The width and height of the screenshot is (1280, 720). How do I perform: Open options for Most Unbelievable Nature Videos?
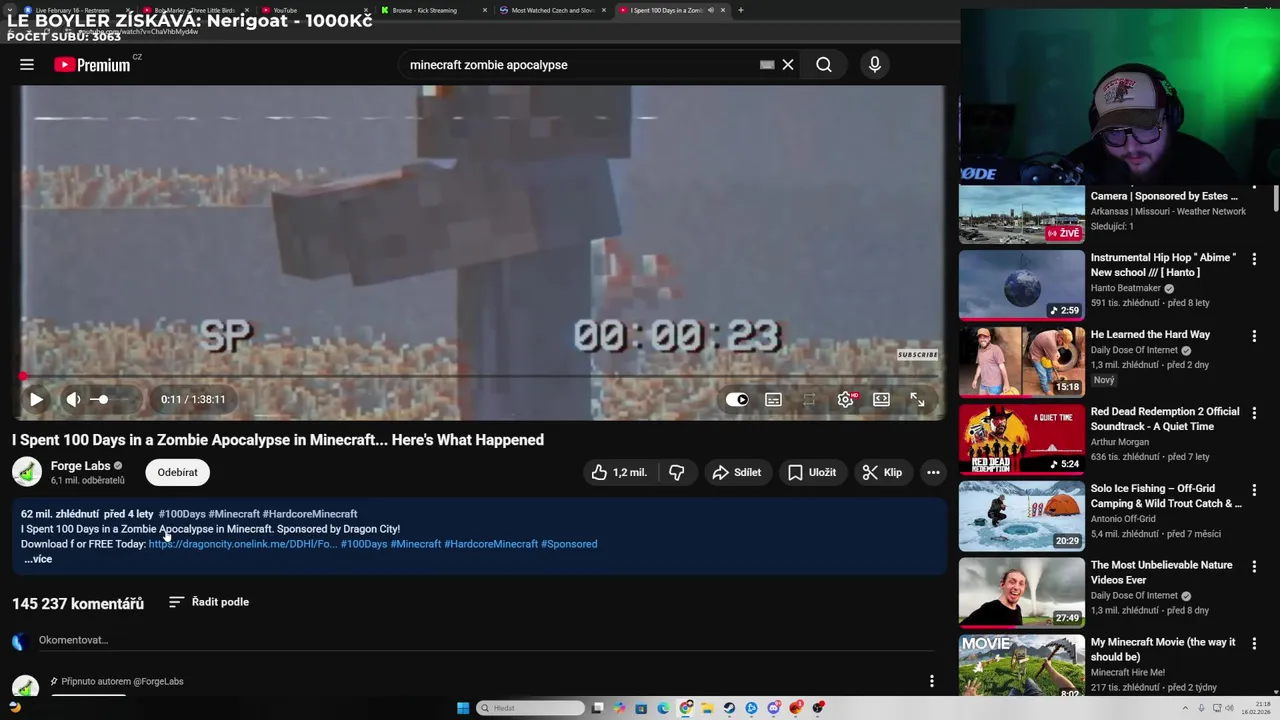click(x=1254, y=567)
